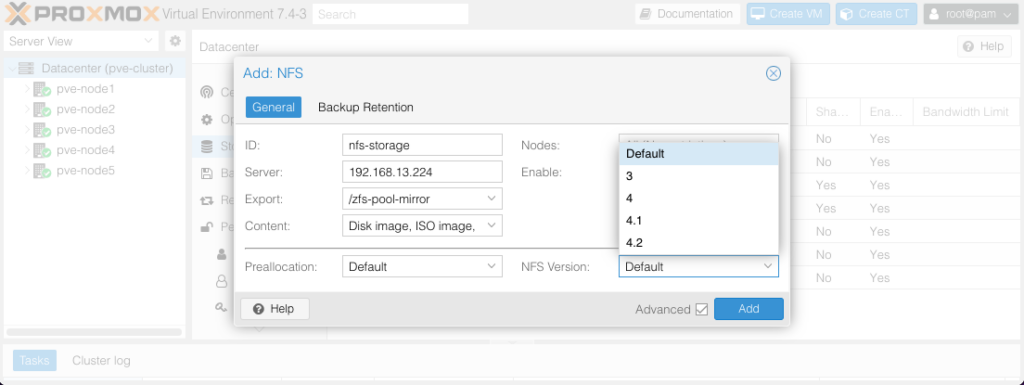This screenshot has height=385, width=1024.
Task: Click the Replication arrows icon in sidebar
Action: pyautogui.click(x=207, y=200)
